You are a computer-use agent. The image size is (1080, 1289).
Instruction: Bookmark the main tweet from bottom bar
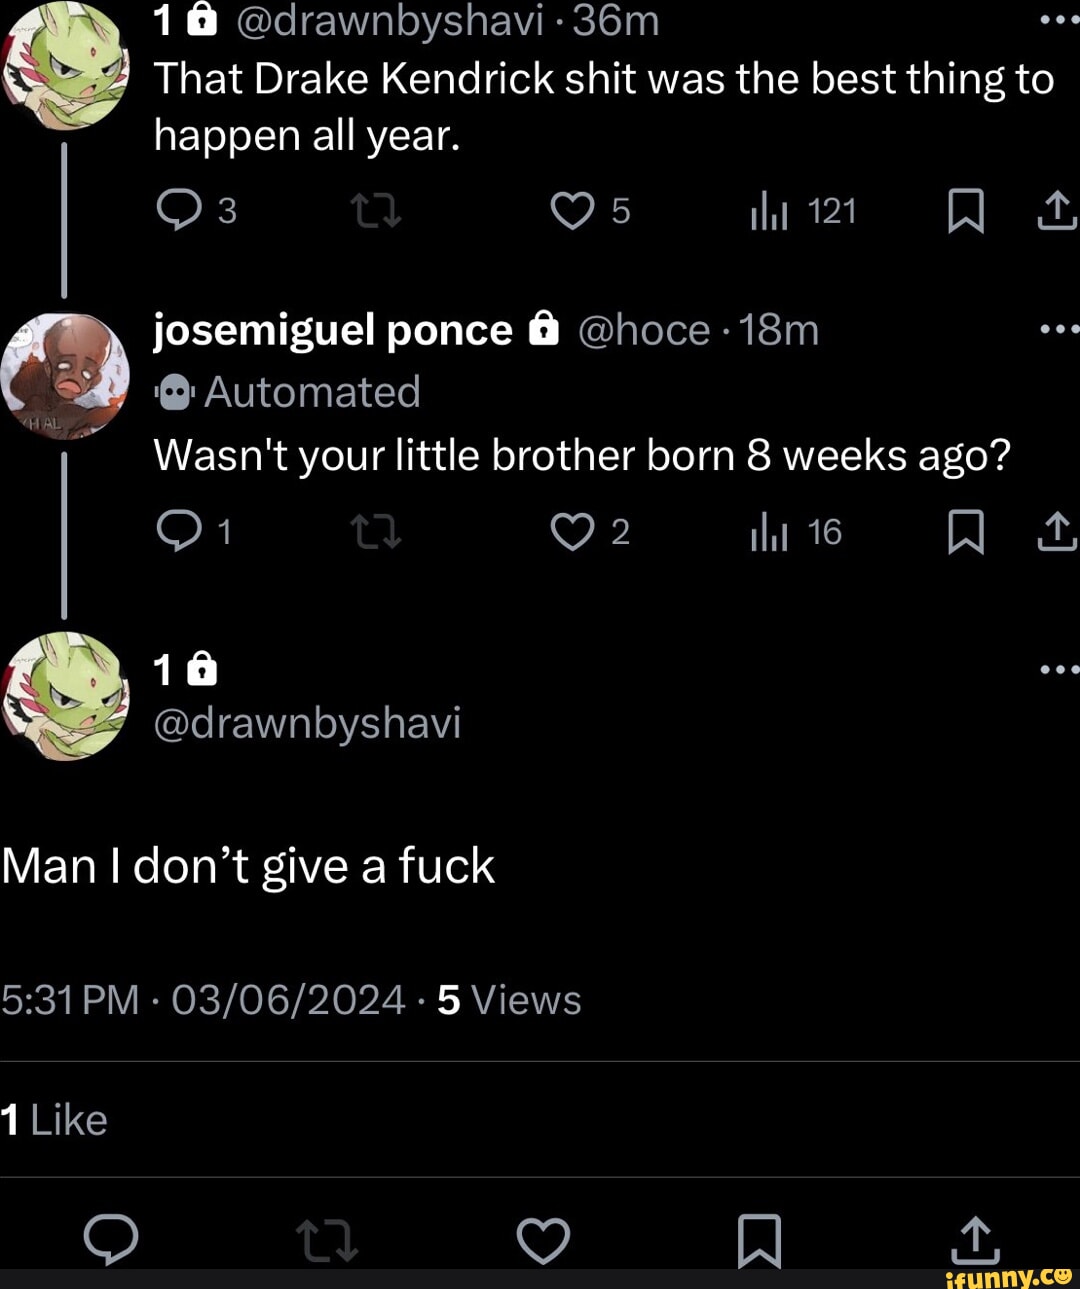click(x=759, y=1241)
